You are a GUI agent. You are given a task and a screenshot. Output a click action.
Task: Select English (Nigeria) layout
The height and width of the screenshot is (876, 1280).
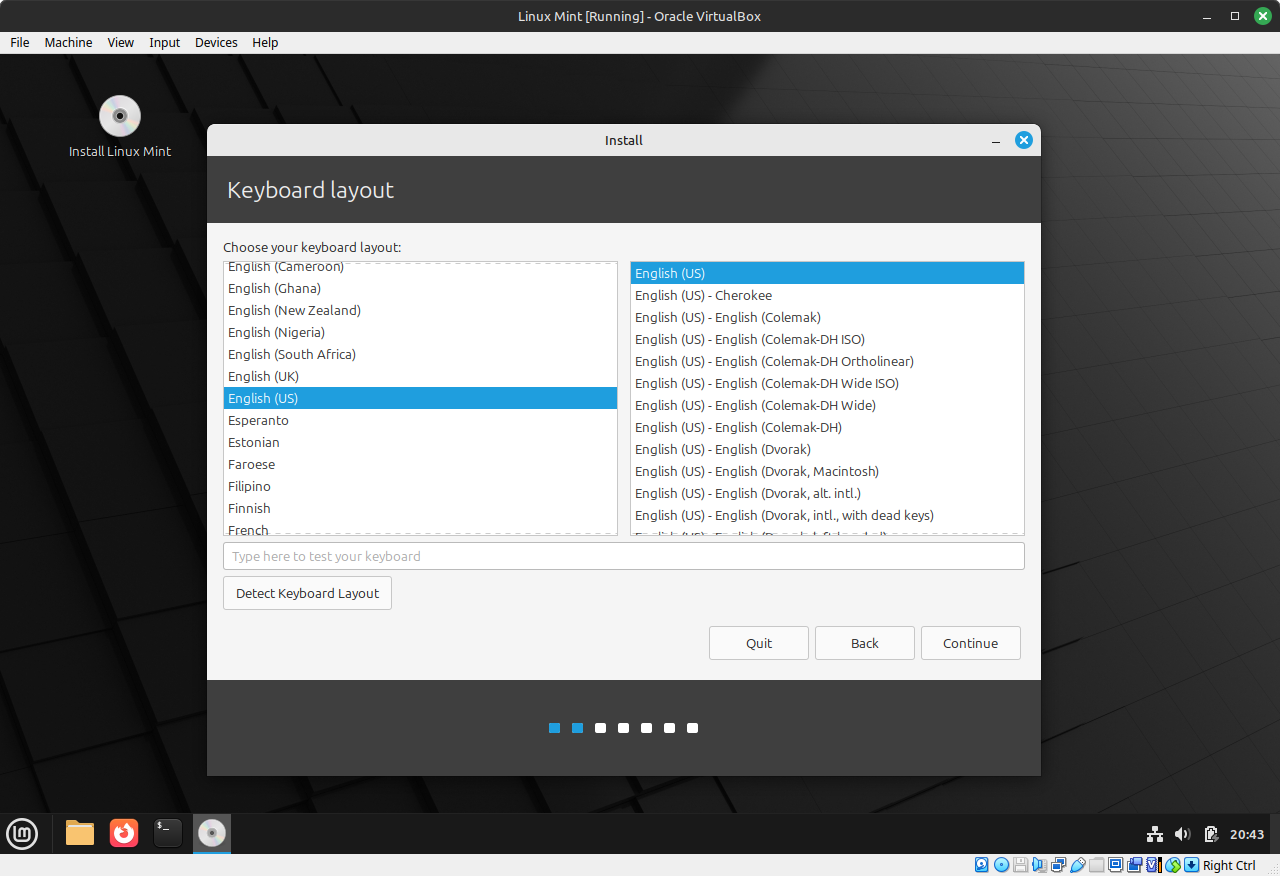click(x=420, y=332)
